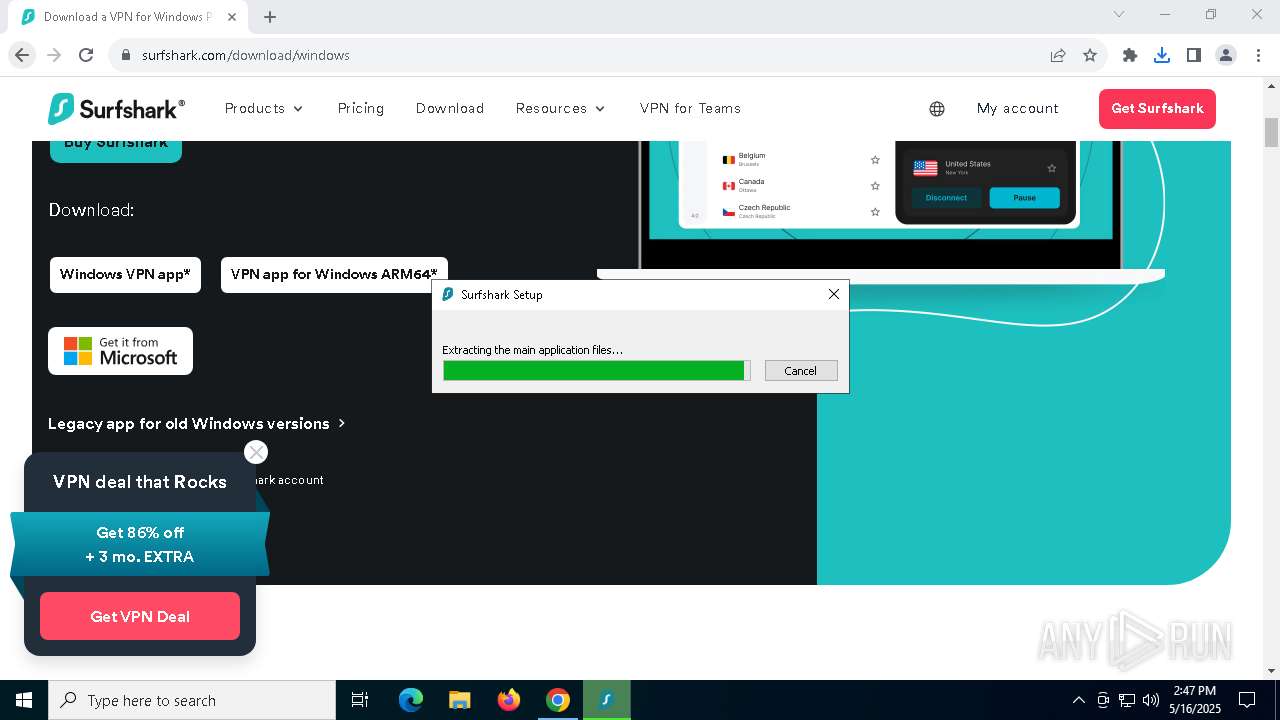Screen dimensions: 1280x720
Task: Click the address bar URL
Action: (x=246, y=55)
